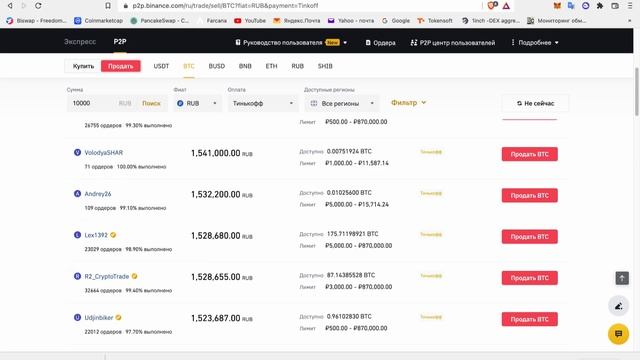This screenshot has width=640, height=360.
Task: Expand the Фильтр options
Action: (409, 102)
